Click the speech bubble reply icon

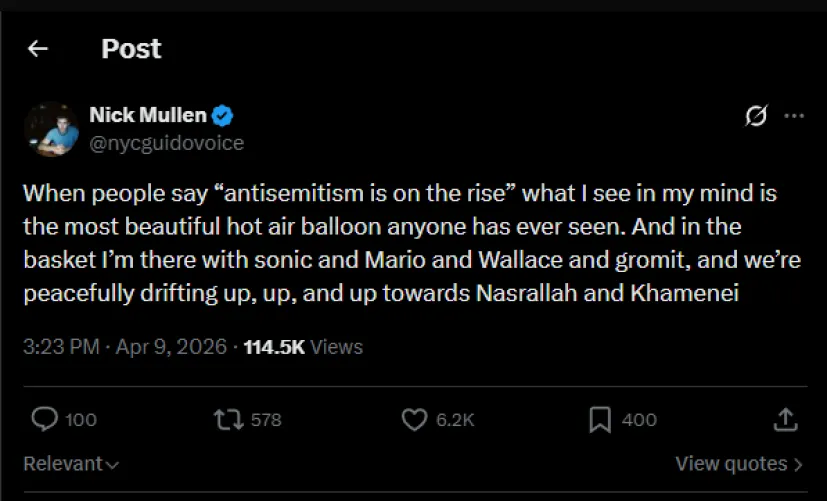[45, 419]
